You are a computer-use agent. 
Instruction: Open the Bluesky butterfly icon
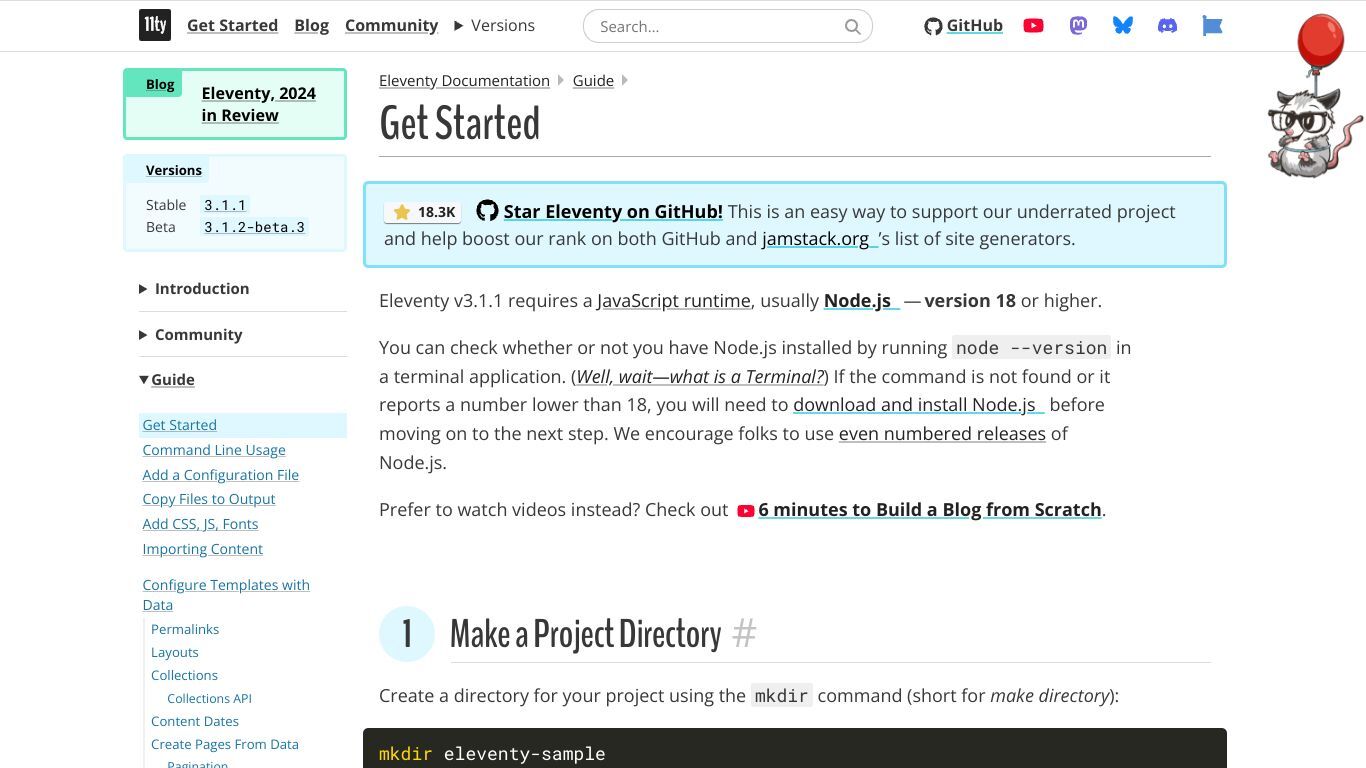click(x=1123, y=26)
